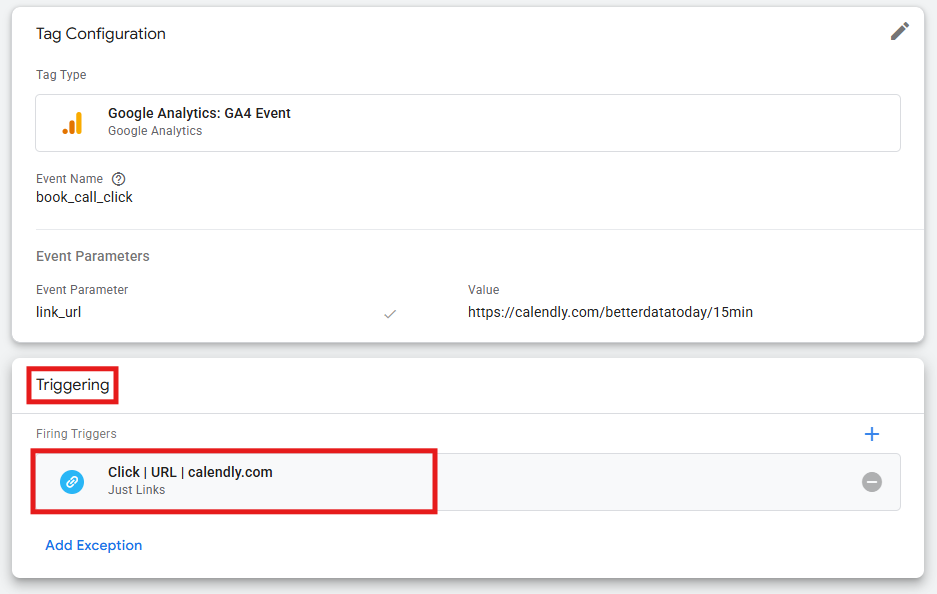Viewport: 937px width, 594px height.
Task: Click checkmark beside link_url parameter
Action: (390, 314)
